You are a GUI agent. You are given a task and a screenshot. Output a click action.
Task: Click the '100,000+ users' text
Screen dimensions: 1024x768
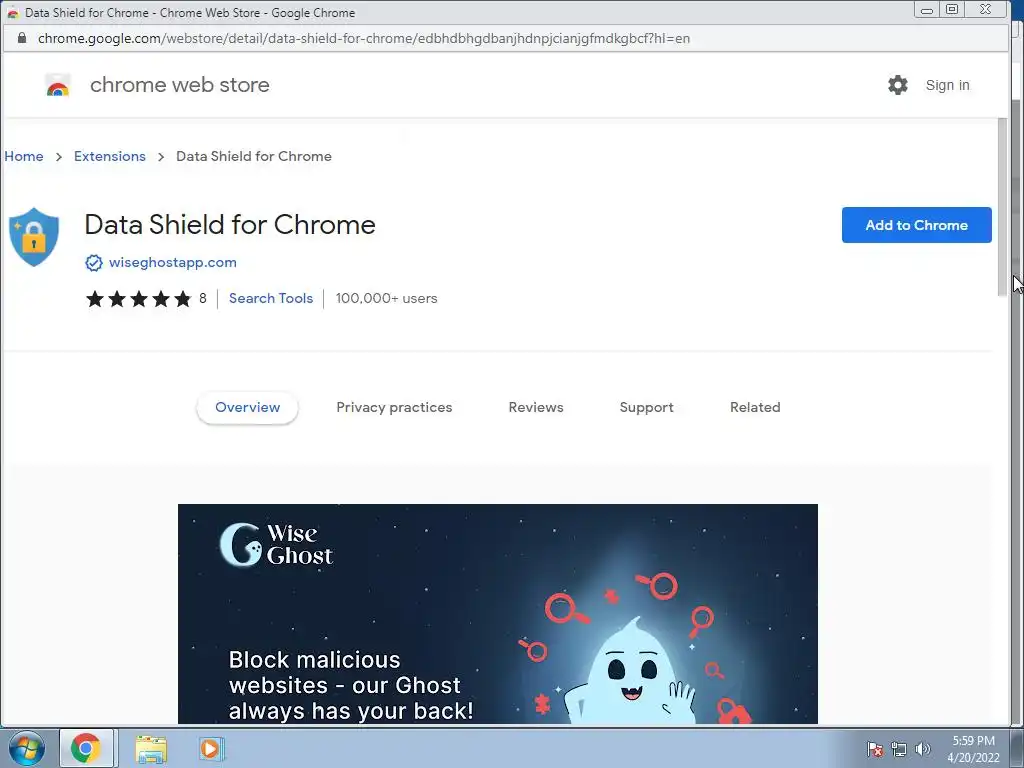pos(387,298)
